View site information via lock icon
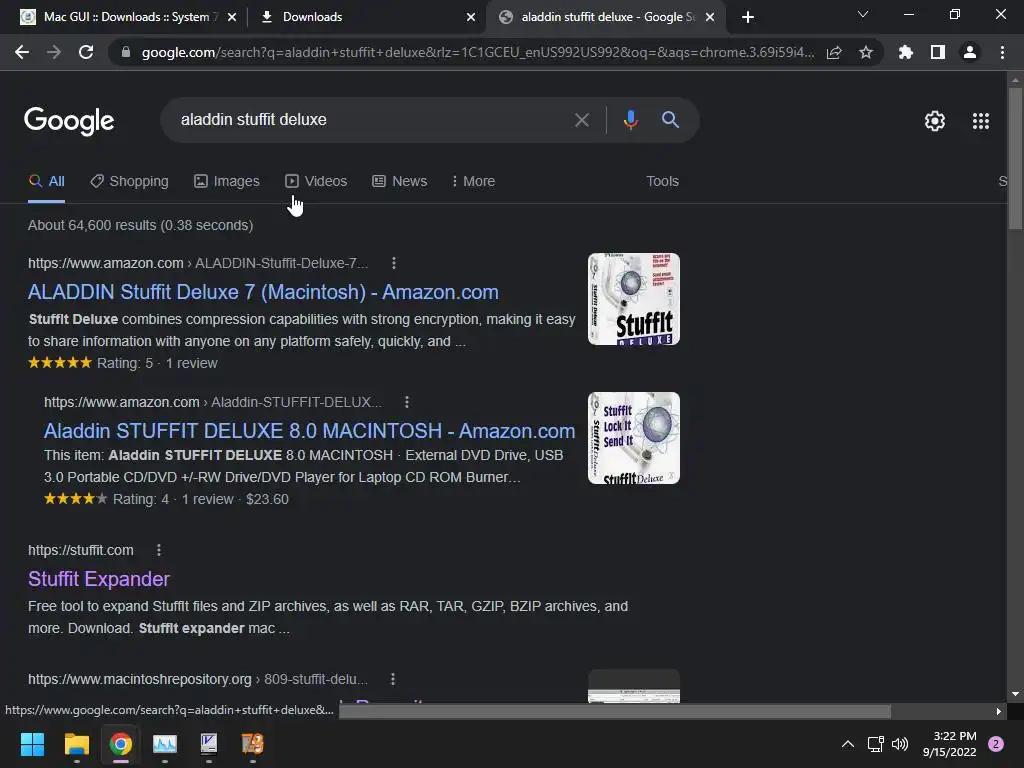The height and width of the screenshot is (768, 1024). pos(126,52)
